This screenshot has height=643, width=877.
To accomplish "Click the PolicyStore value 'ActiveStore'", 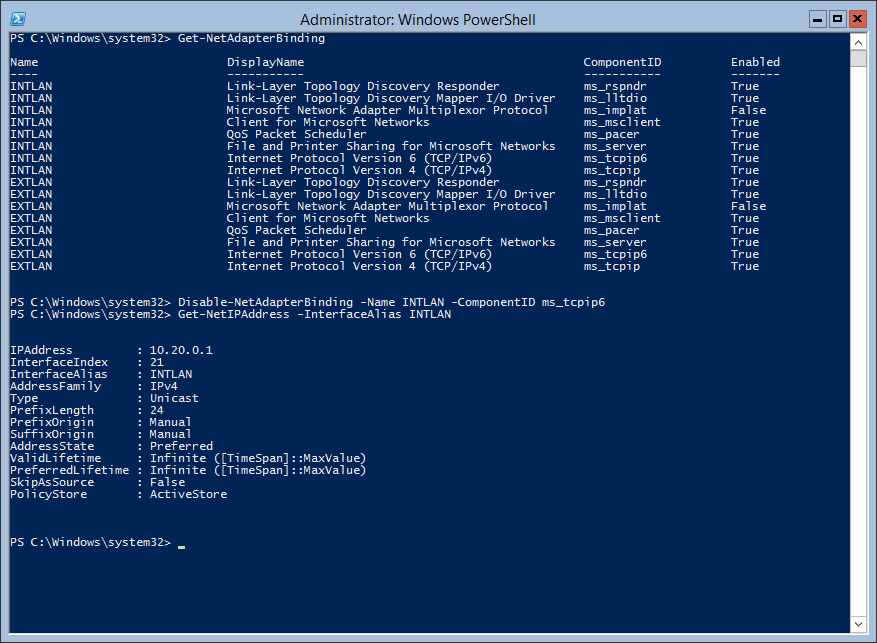I will tap(188, 495).
